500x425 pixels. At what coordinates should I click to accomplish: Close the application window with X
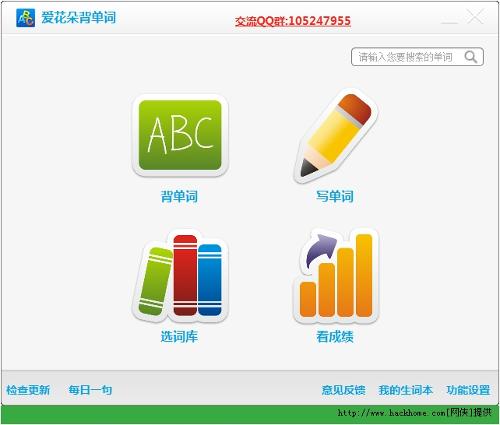tap(475, 16)
